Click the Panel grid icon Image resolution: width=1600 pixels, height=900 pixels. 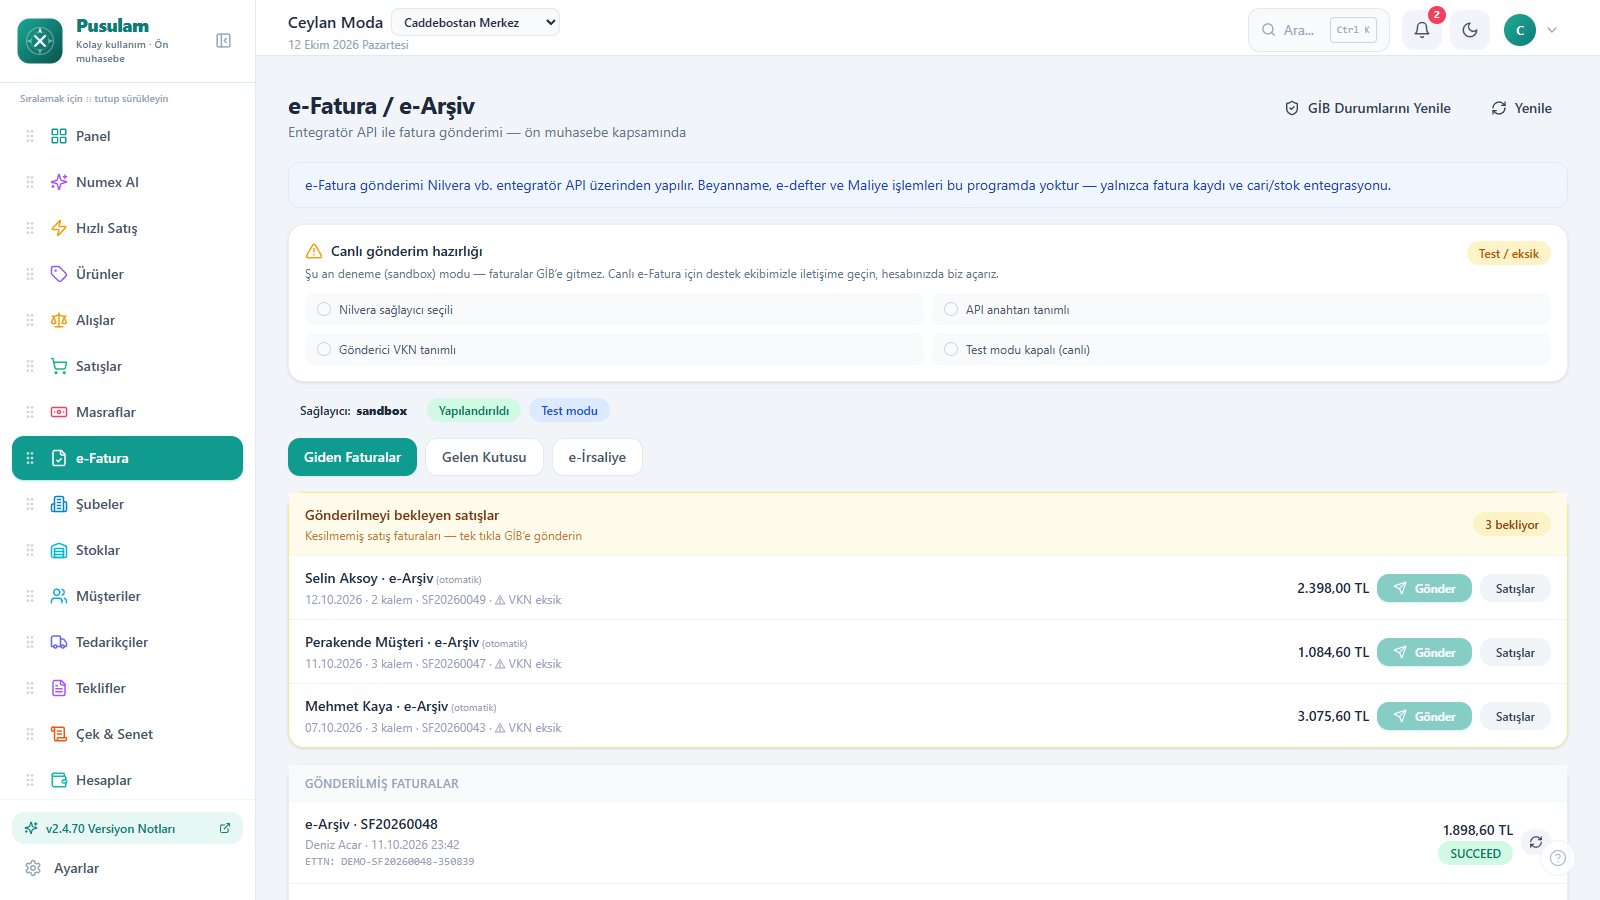click(59, 136)
